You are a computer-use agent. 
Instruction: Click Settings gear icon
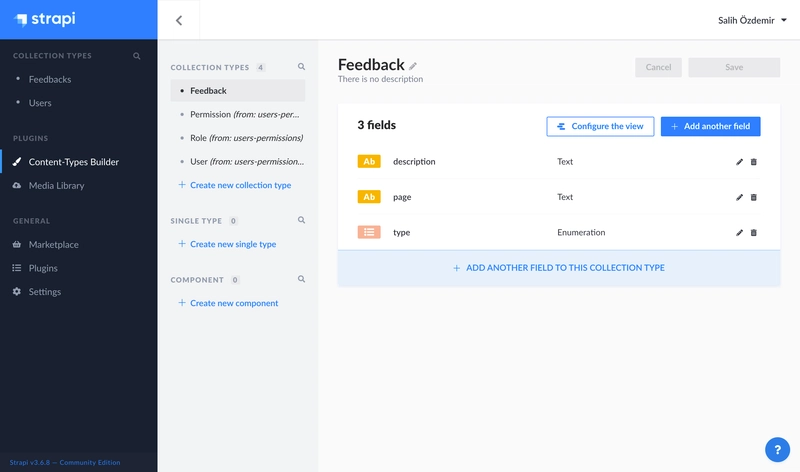pos(17,291)
